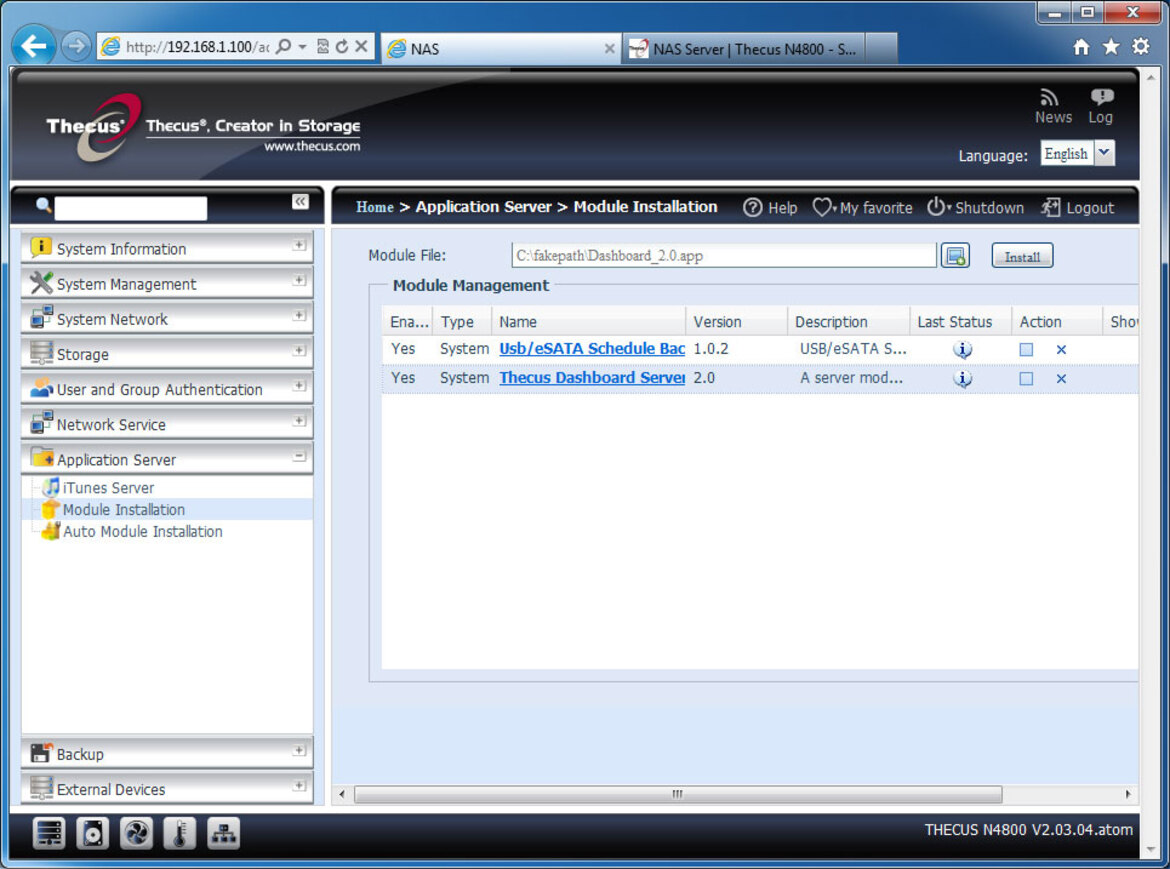Toggle action checkbox for Usb/eSATA Schedule Backup
The image size is (1170, 869).
point(1027,349)
